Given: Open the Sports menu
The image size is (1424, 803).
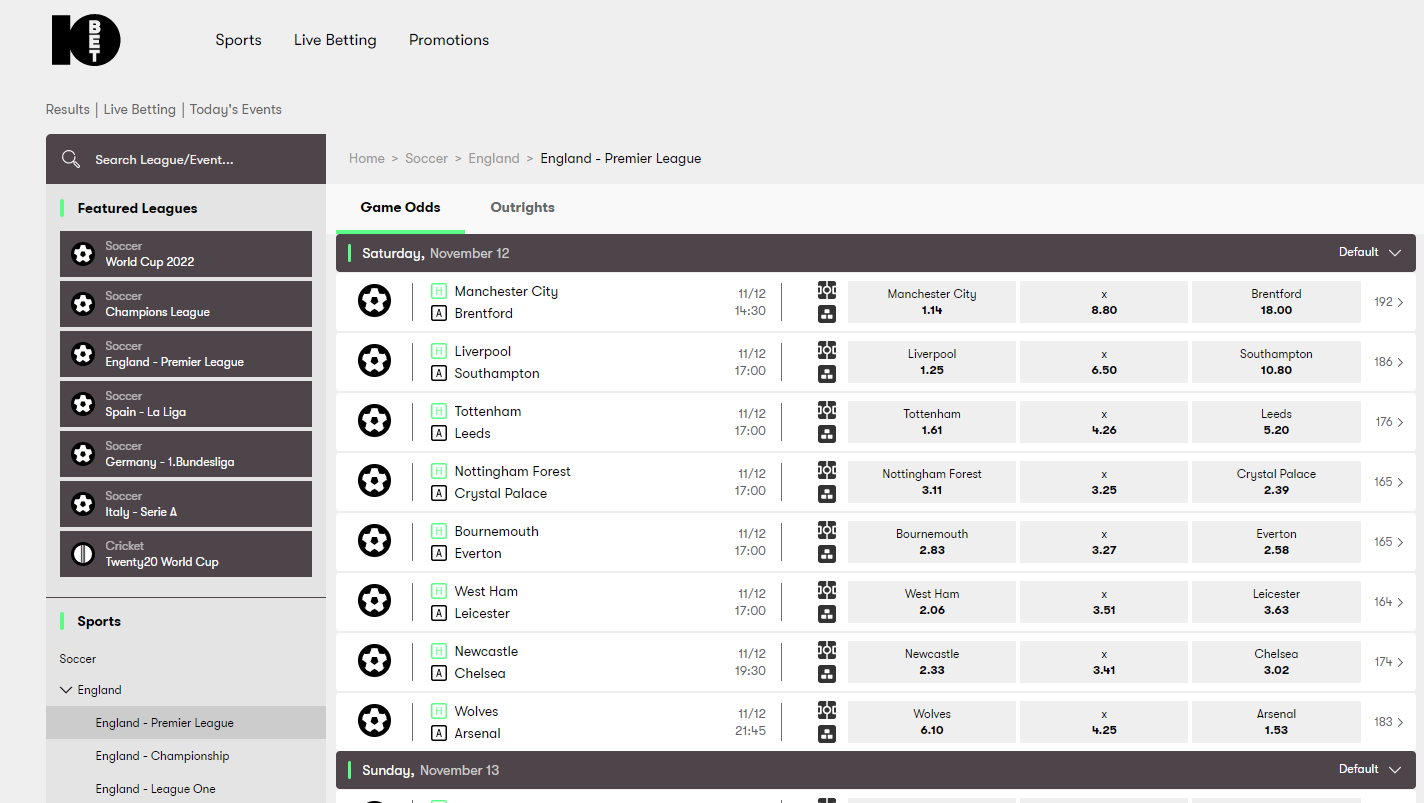Looking at the screenshot, I should [x=238, y=40].
